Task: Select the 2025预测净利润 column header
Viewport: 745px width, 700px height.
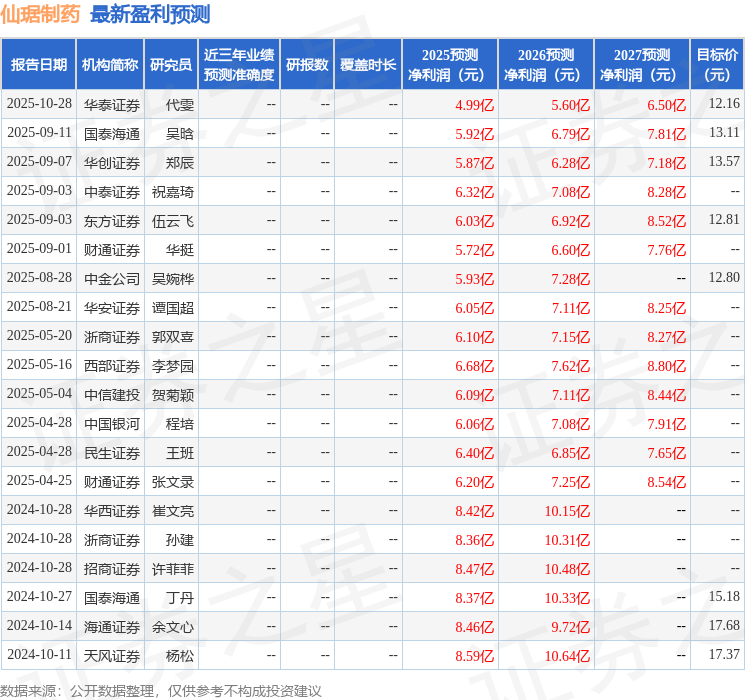Action: pos(449,65)
